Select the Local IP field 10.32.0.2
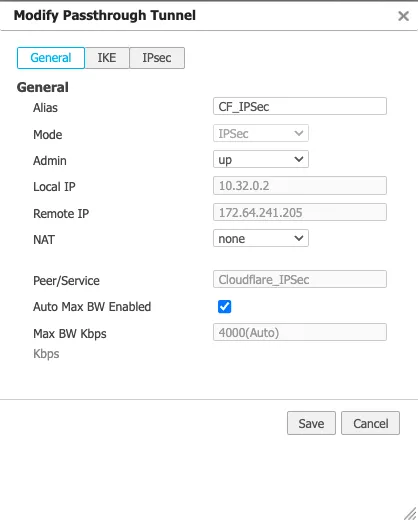The image size is (418, 522). [300, 186]
